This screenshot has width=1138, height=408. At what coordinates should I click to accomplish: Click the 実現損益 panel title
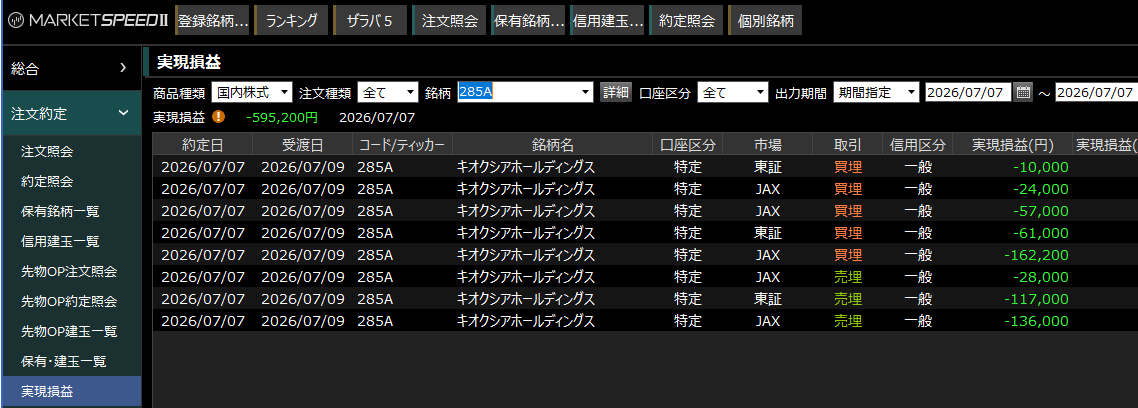pyautogui.click(x=189, y=62)
